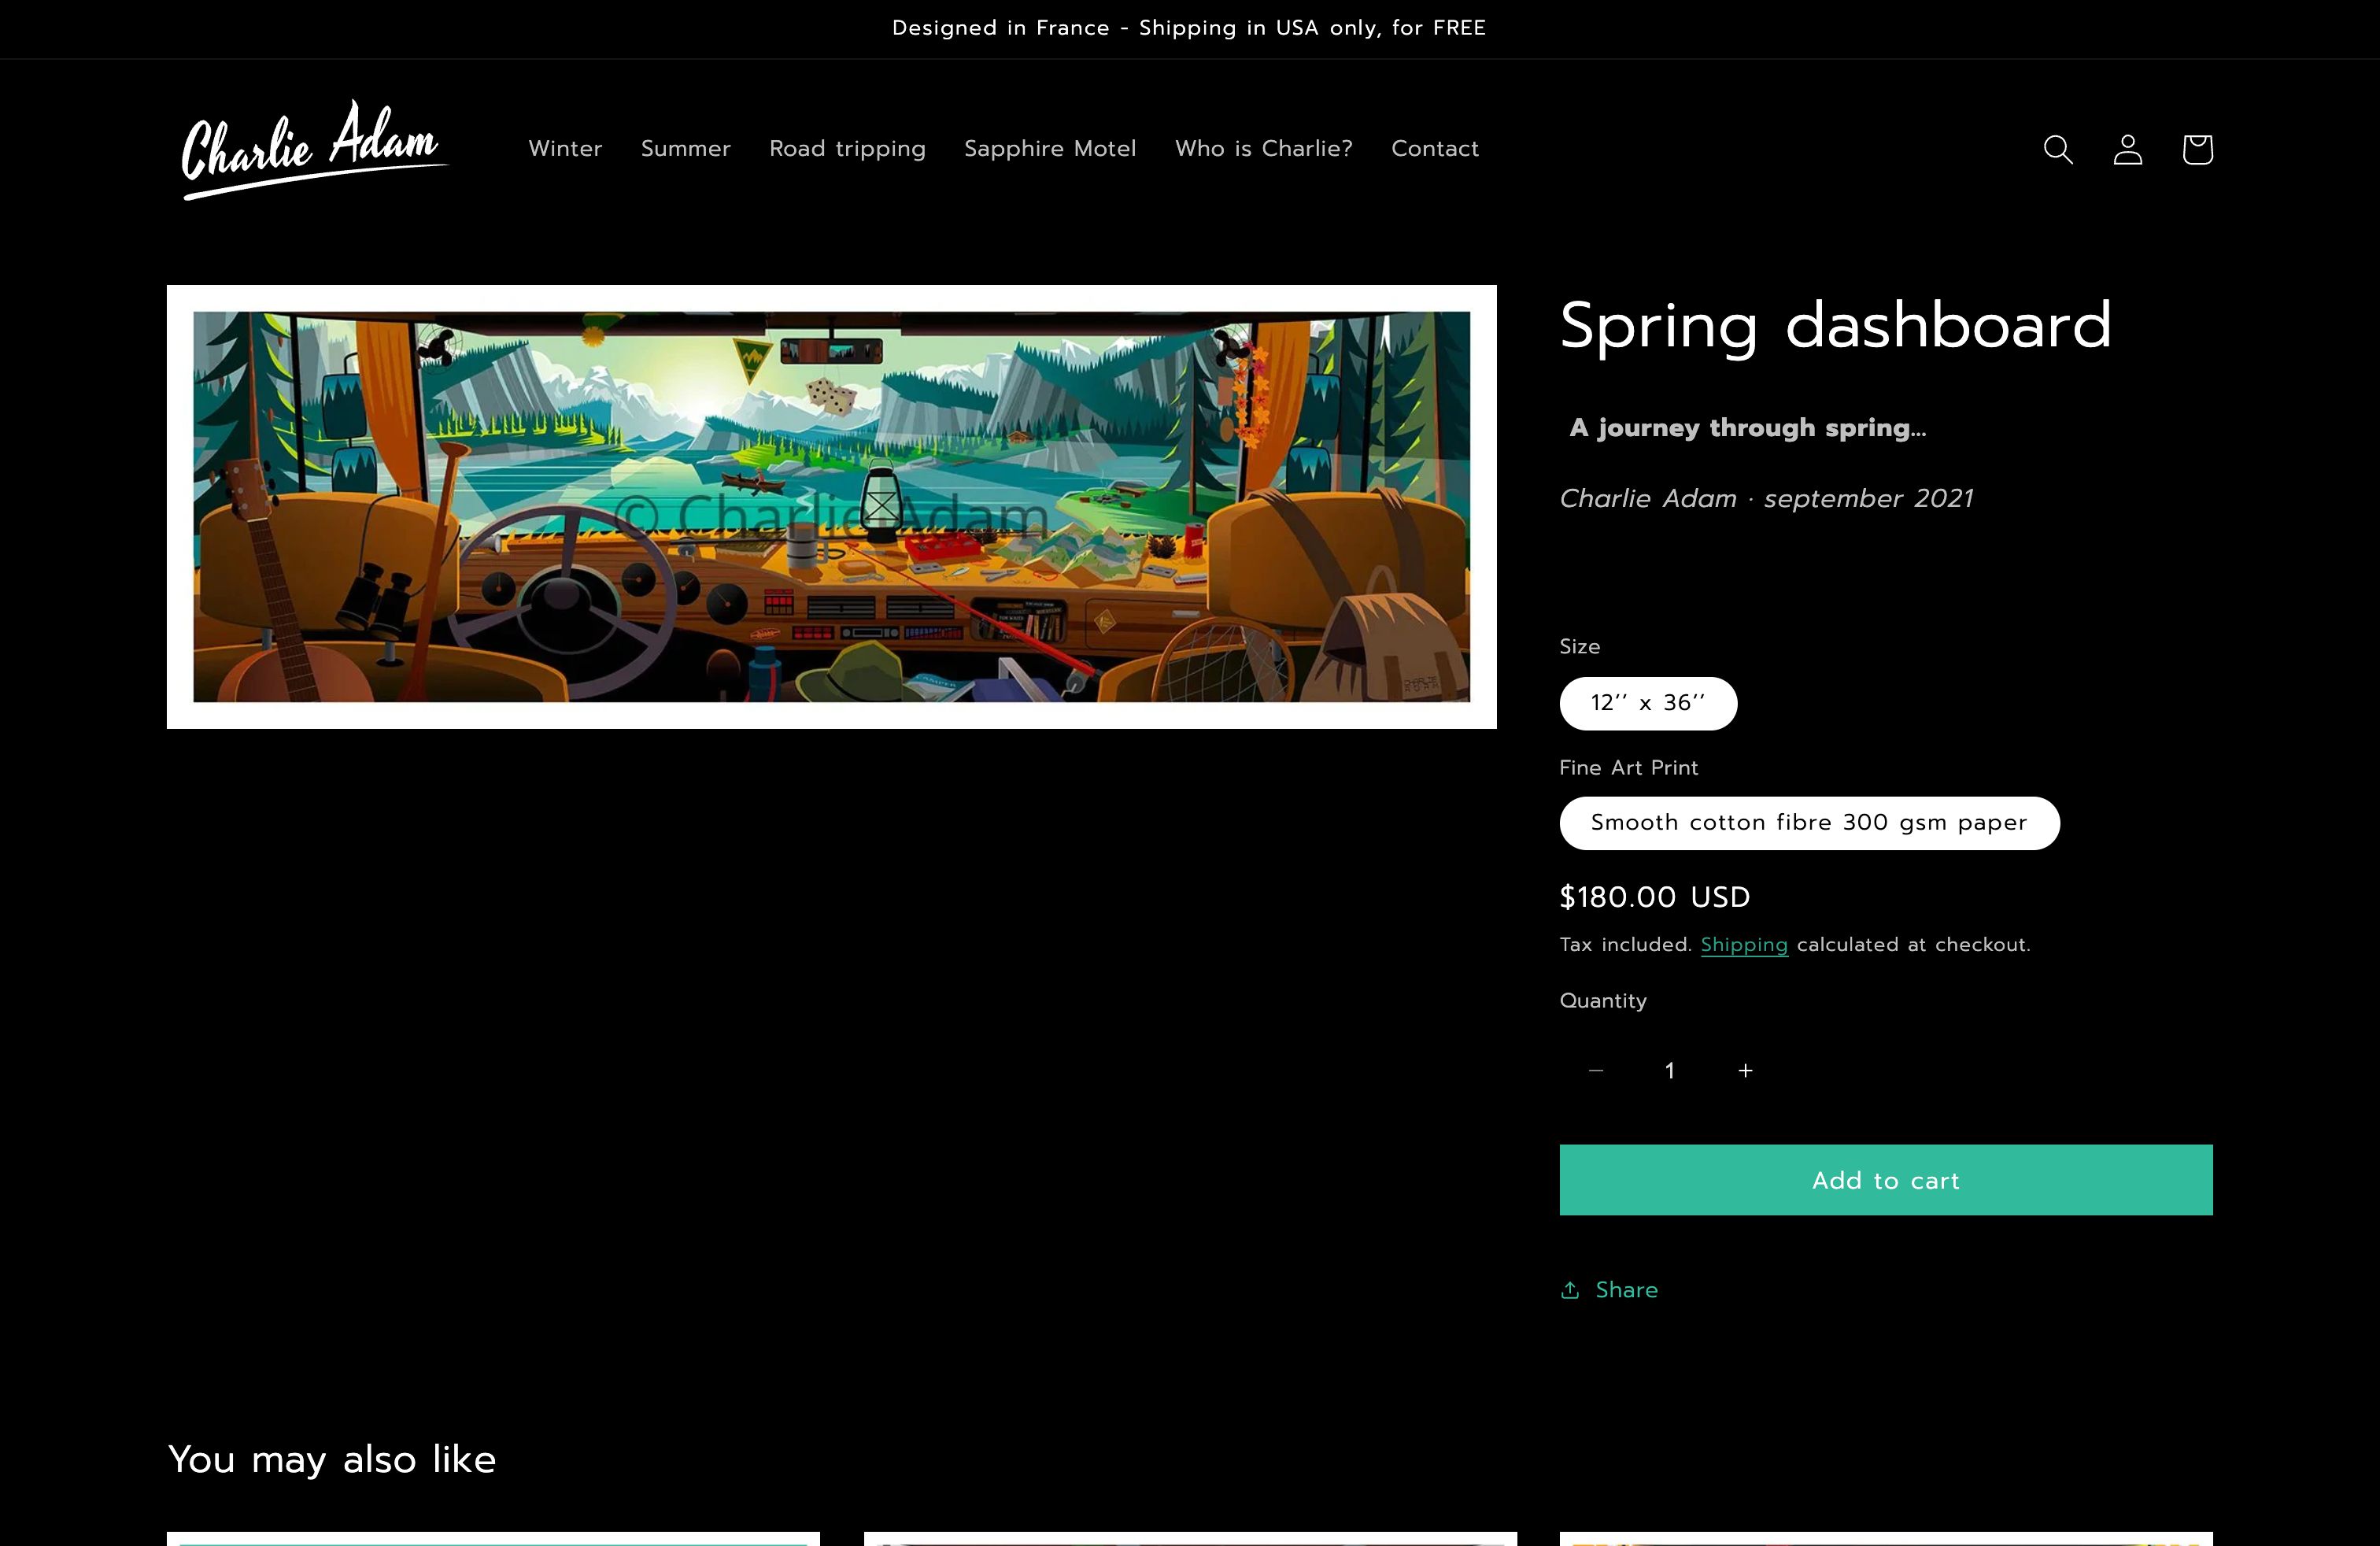2380x1546 pixels.
Task: Click the Share text link
Action: [x=1626, y=1290]
